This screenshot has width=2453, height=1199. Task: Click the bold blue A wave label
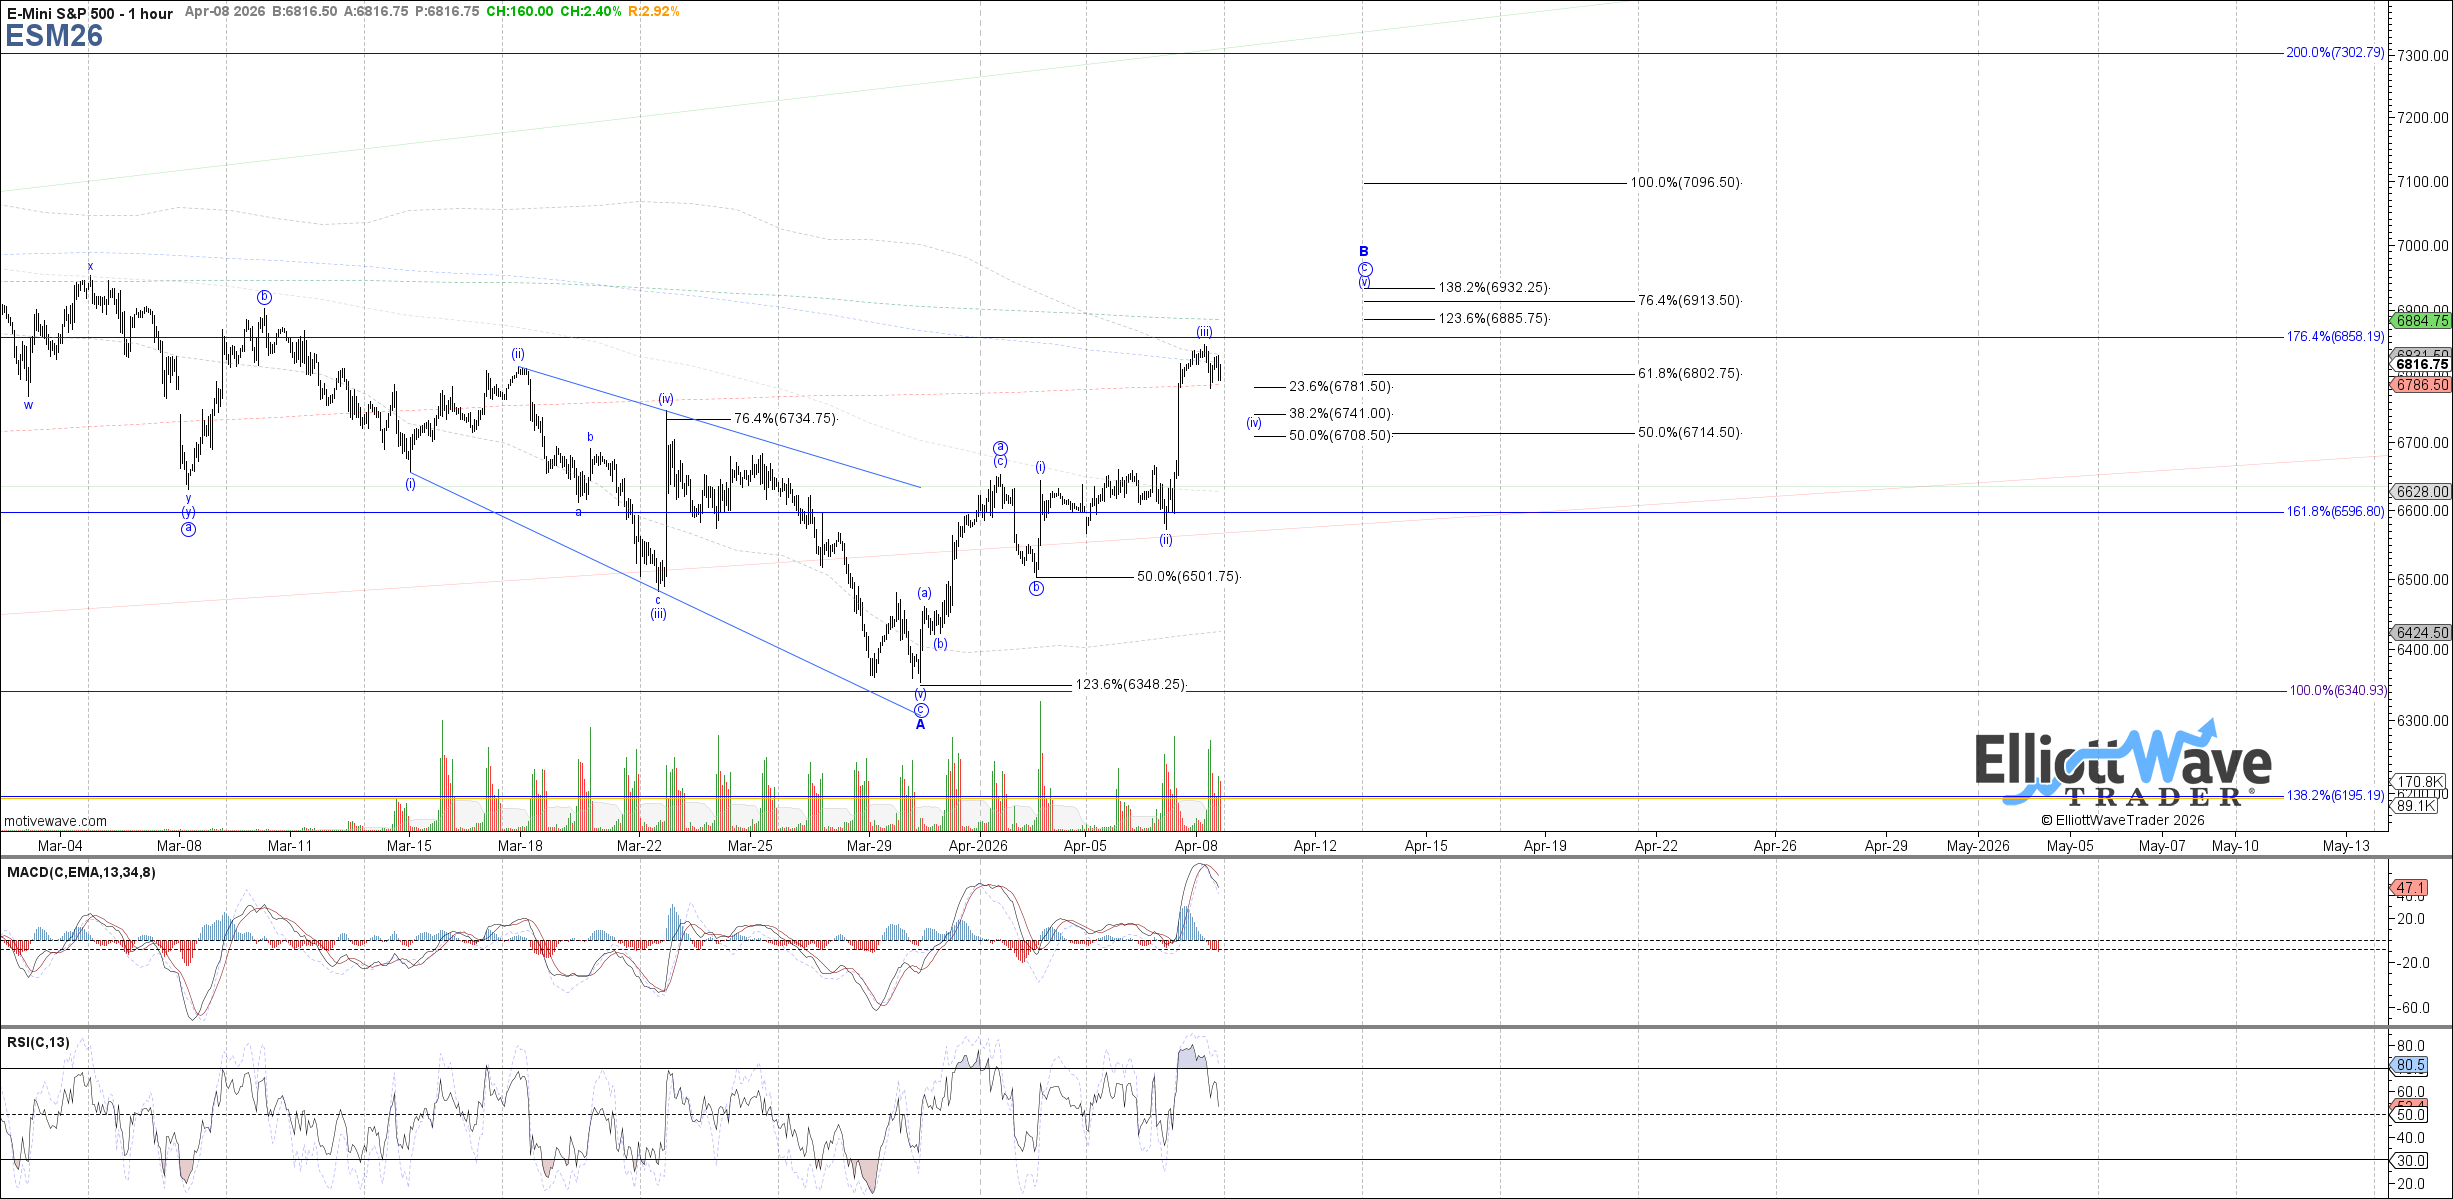click(x=920, y=725)
